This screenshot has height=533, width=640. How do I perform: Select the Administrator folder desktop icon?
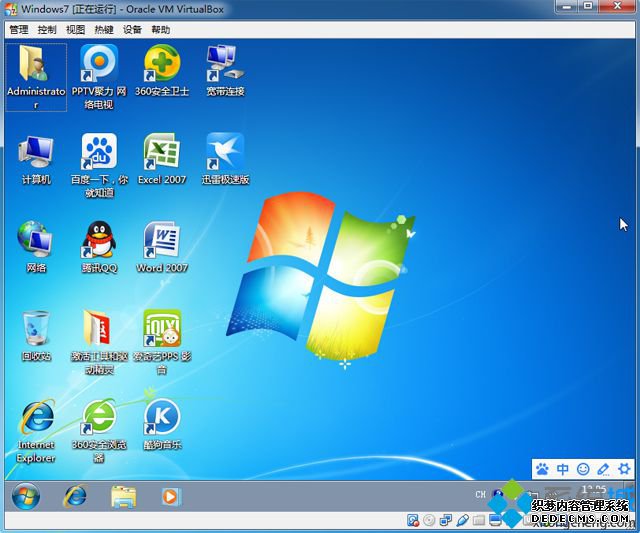(x=36, y=77)
